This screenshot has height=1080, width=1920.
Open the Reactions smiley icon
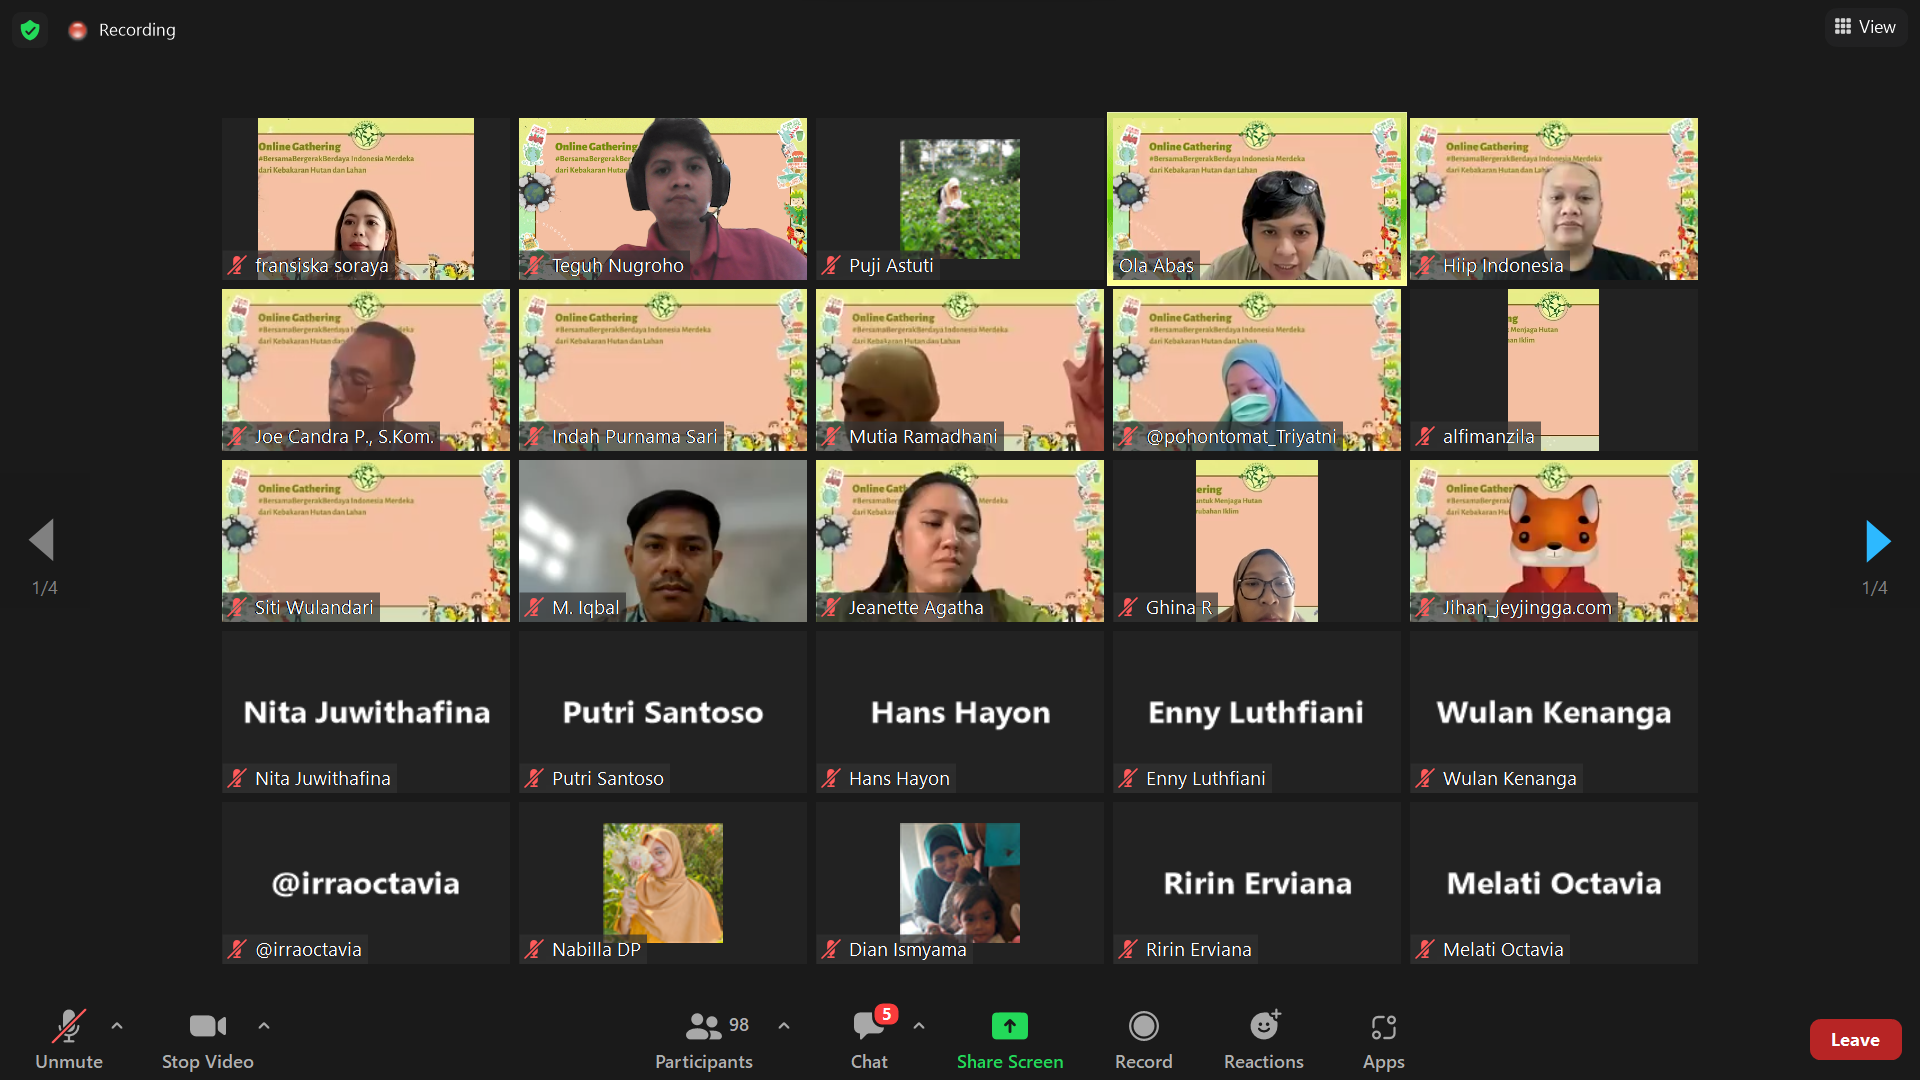[1264, 1026]
